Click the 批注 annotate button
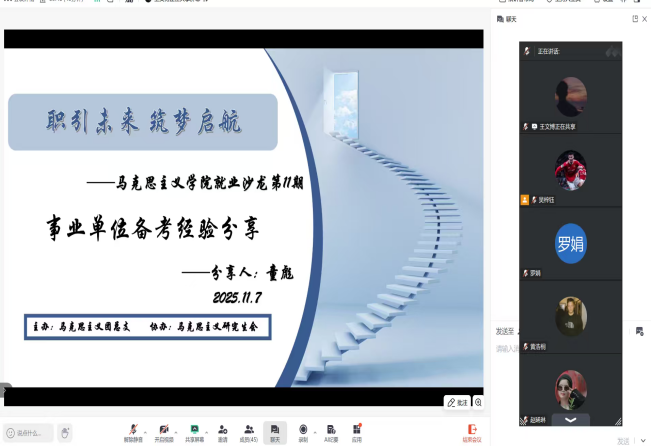Screen dimensions: 651x446 (x=457, y=402)
